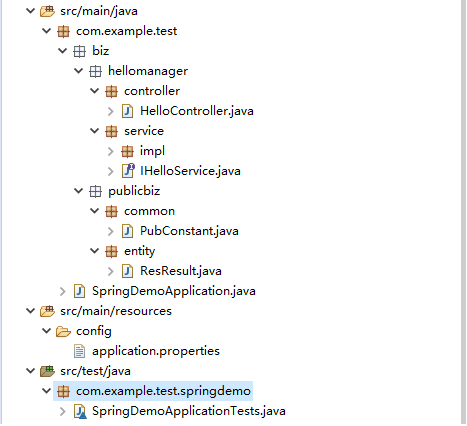Click the application.properties file icon
Image resolution: width=467 pixels, height=426 pixels.
click(79, 351)
